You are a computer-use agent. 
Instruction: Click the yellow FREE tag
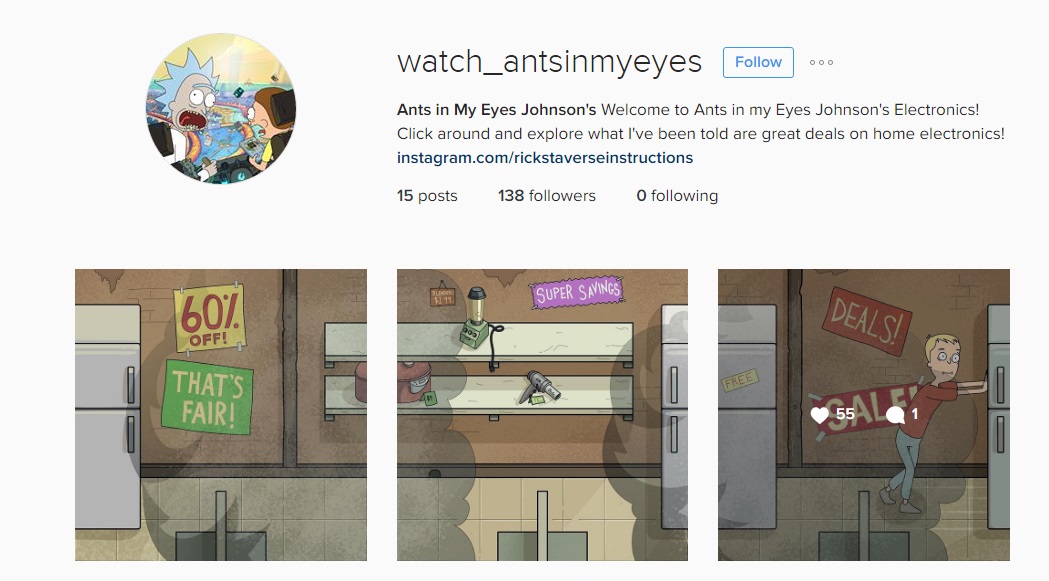739,381
